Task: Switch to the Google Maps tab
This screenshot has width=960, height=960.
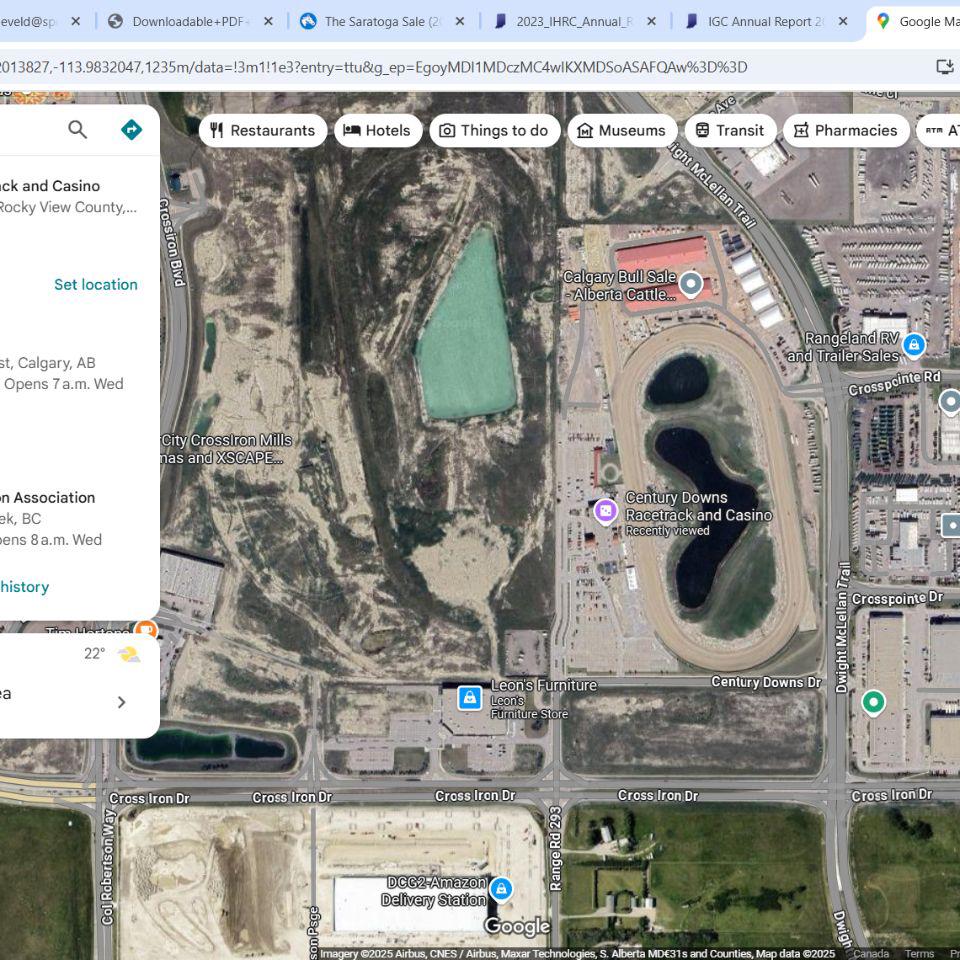Action: [x=918, y=21]
